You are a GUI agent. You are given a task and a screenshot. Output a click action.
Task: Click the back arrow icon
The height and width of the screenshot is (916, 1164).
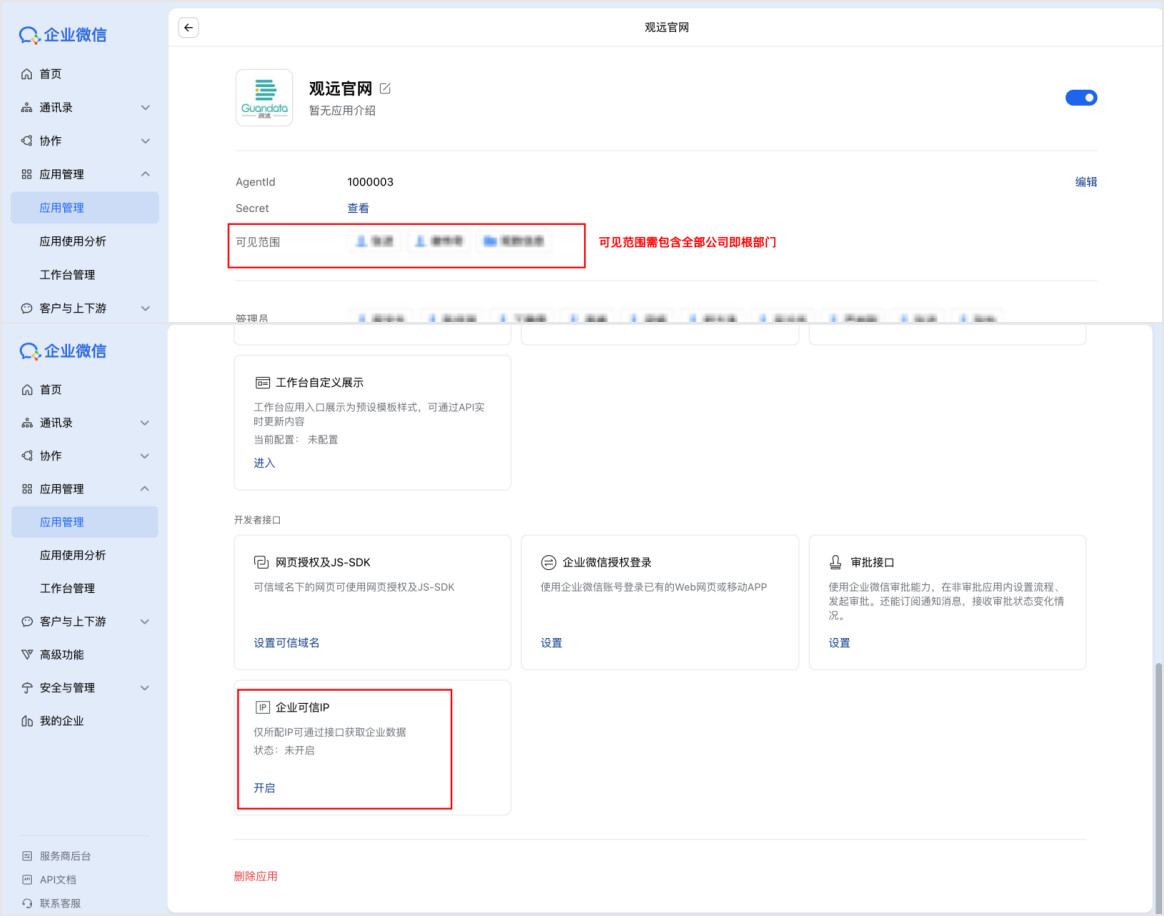point(188,28)
